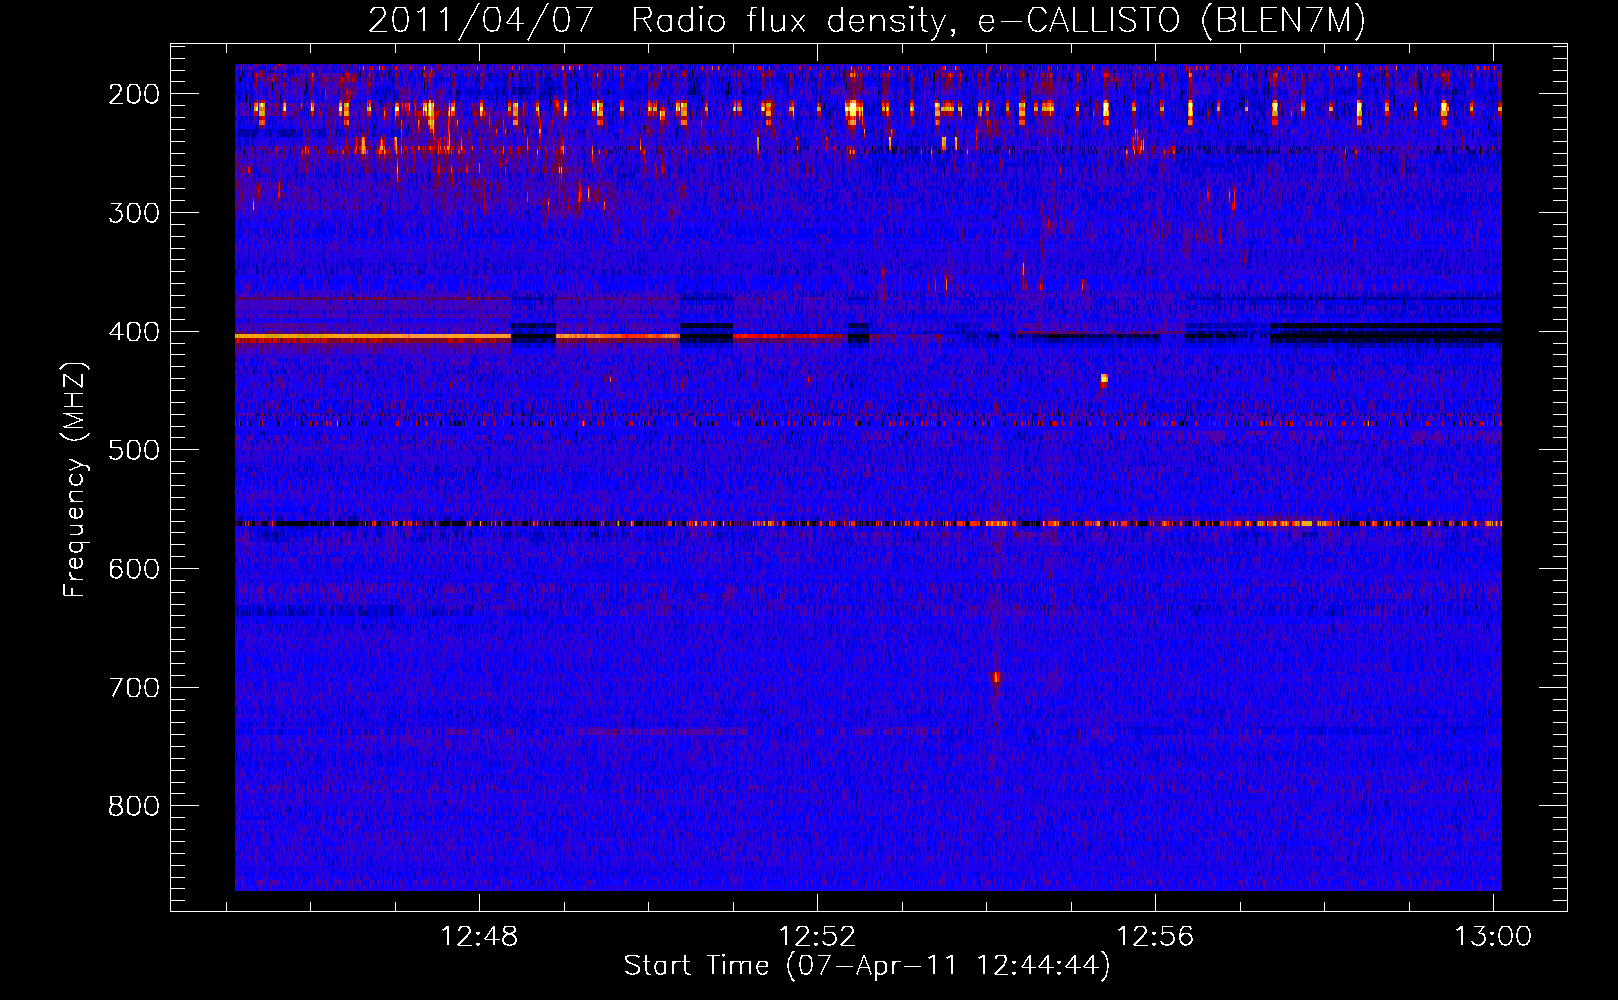Click the 12:48 time tick label
The height and width of the screenshot is (1000, 1618).
tap(479, 937)
